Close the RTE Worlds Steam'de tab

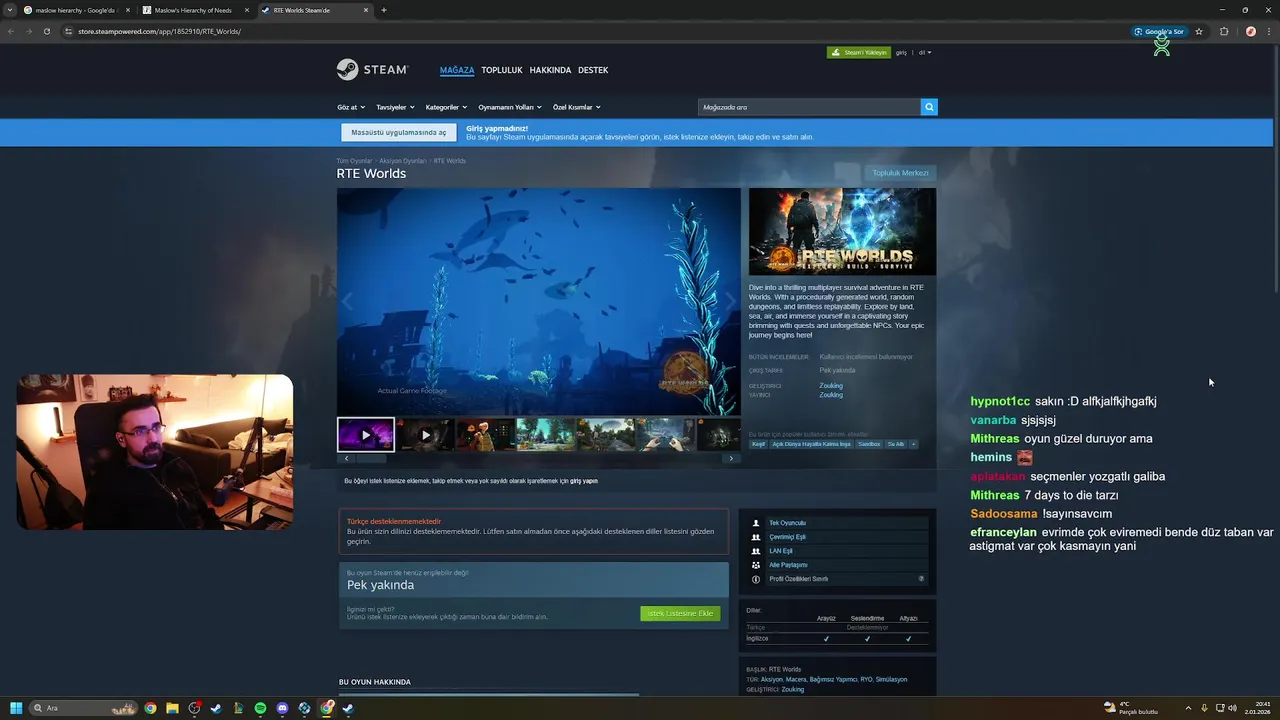[x=366, y=10]
